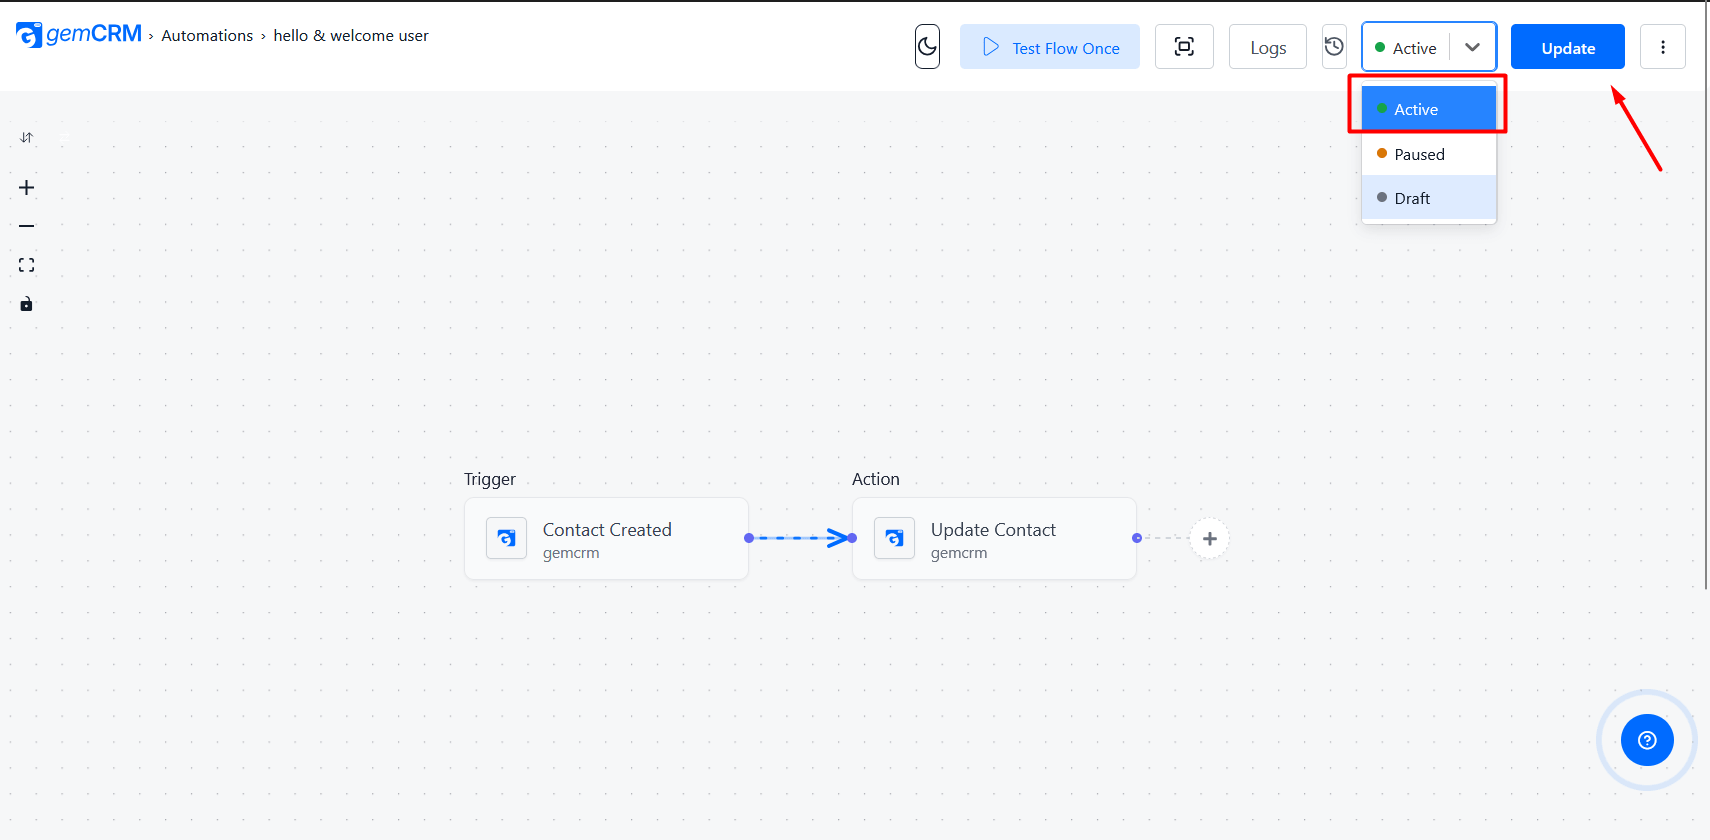Screen dimensions: 1710x840
Task: Click the Update button
Action: (x=1568, y=47)
